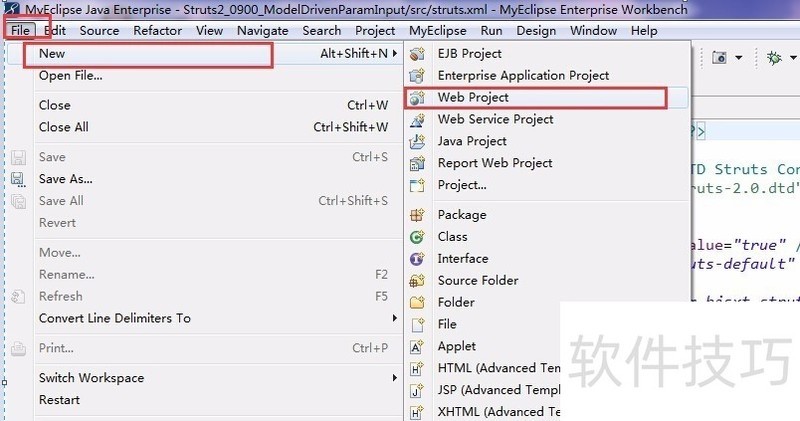Open the camera toolbar button dropdown arrow
Screen dimensions: 800x421
coord(739,58)
